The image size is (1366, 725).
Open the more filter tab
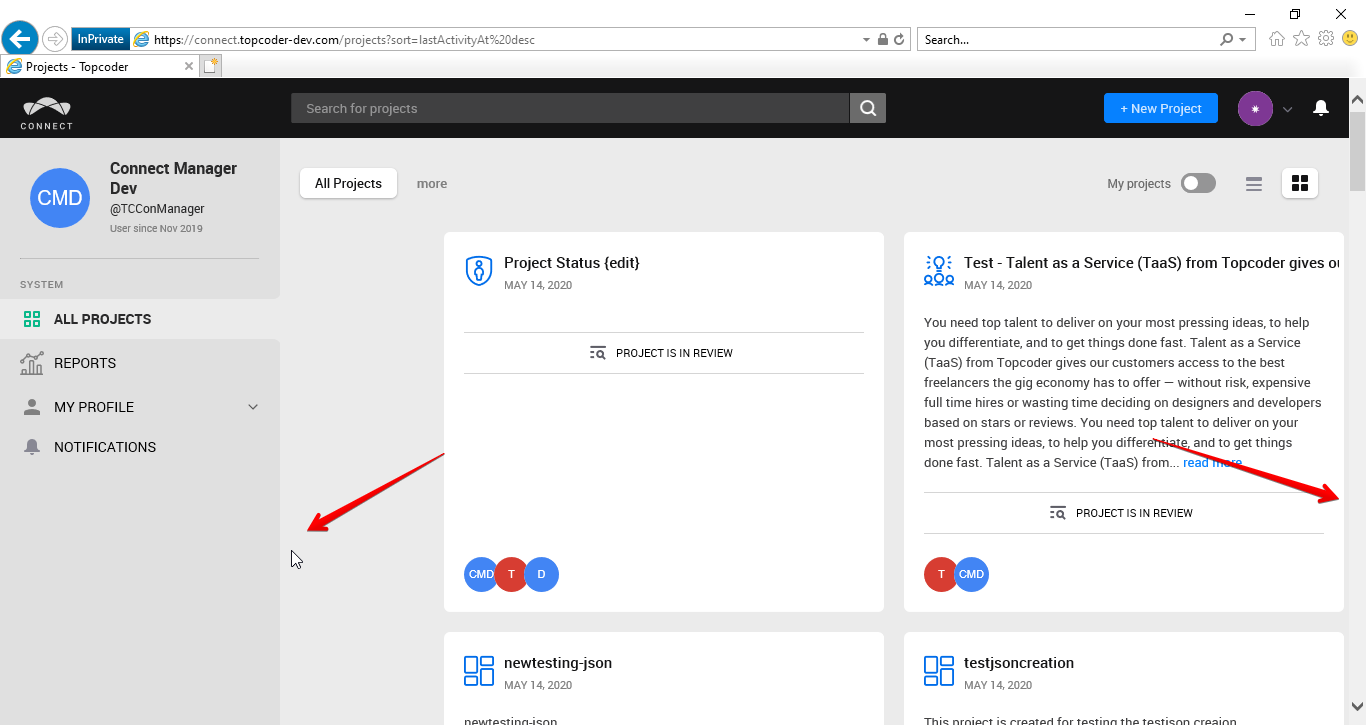coord(432,183)
